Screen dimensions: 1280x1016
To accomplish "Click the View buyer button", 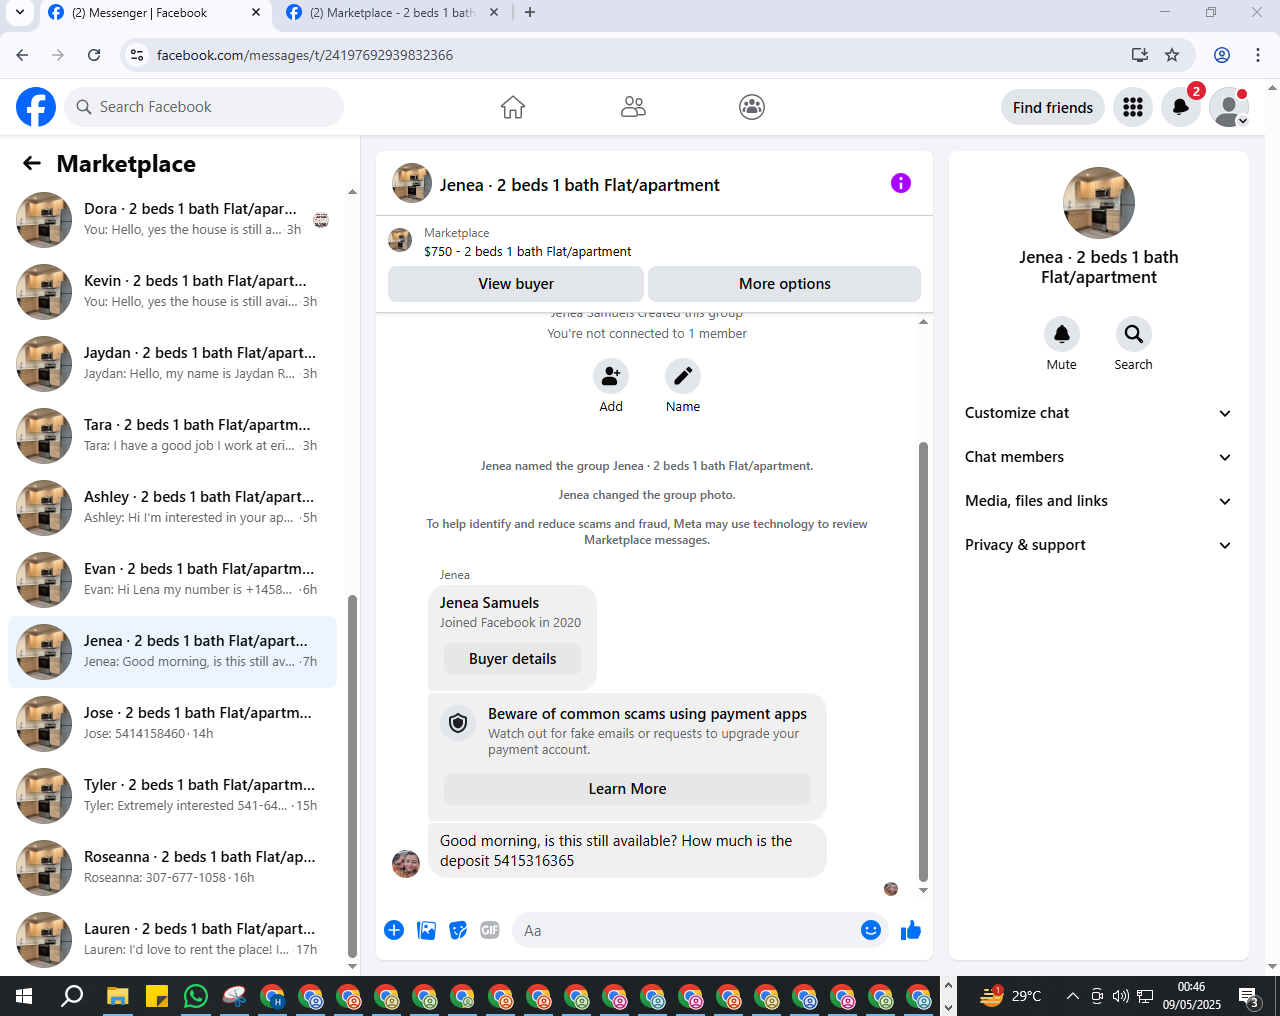I will point(516,284).
